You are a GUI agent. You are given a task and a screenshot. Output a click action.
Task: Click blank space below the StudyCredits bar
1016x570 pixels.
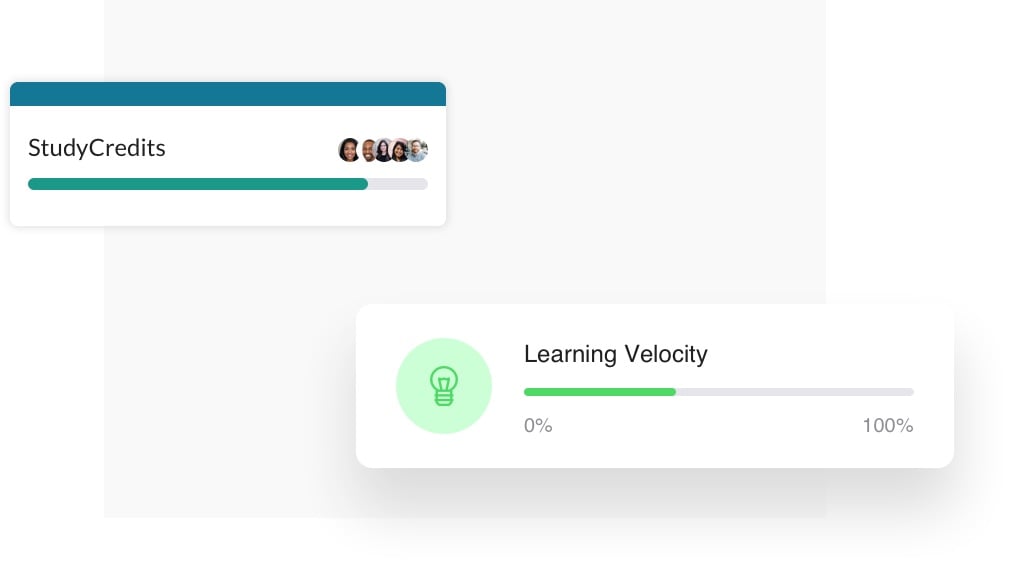[x=228, y=208]
